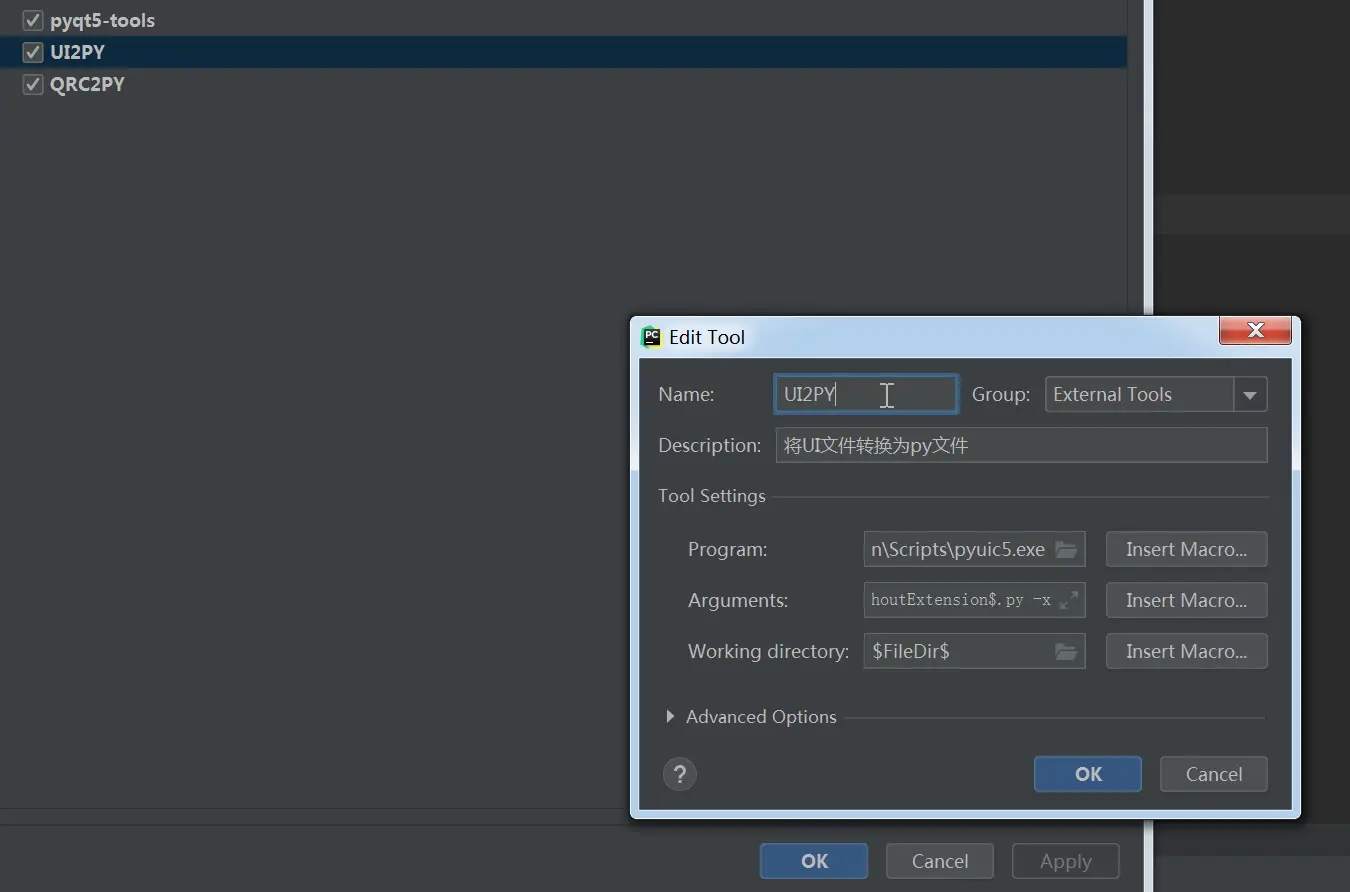
Task: Click OK at the bottom of the settings window
Action: [x=813, y=861]
